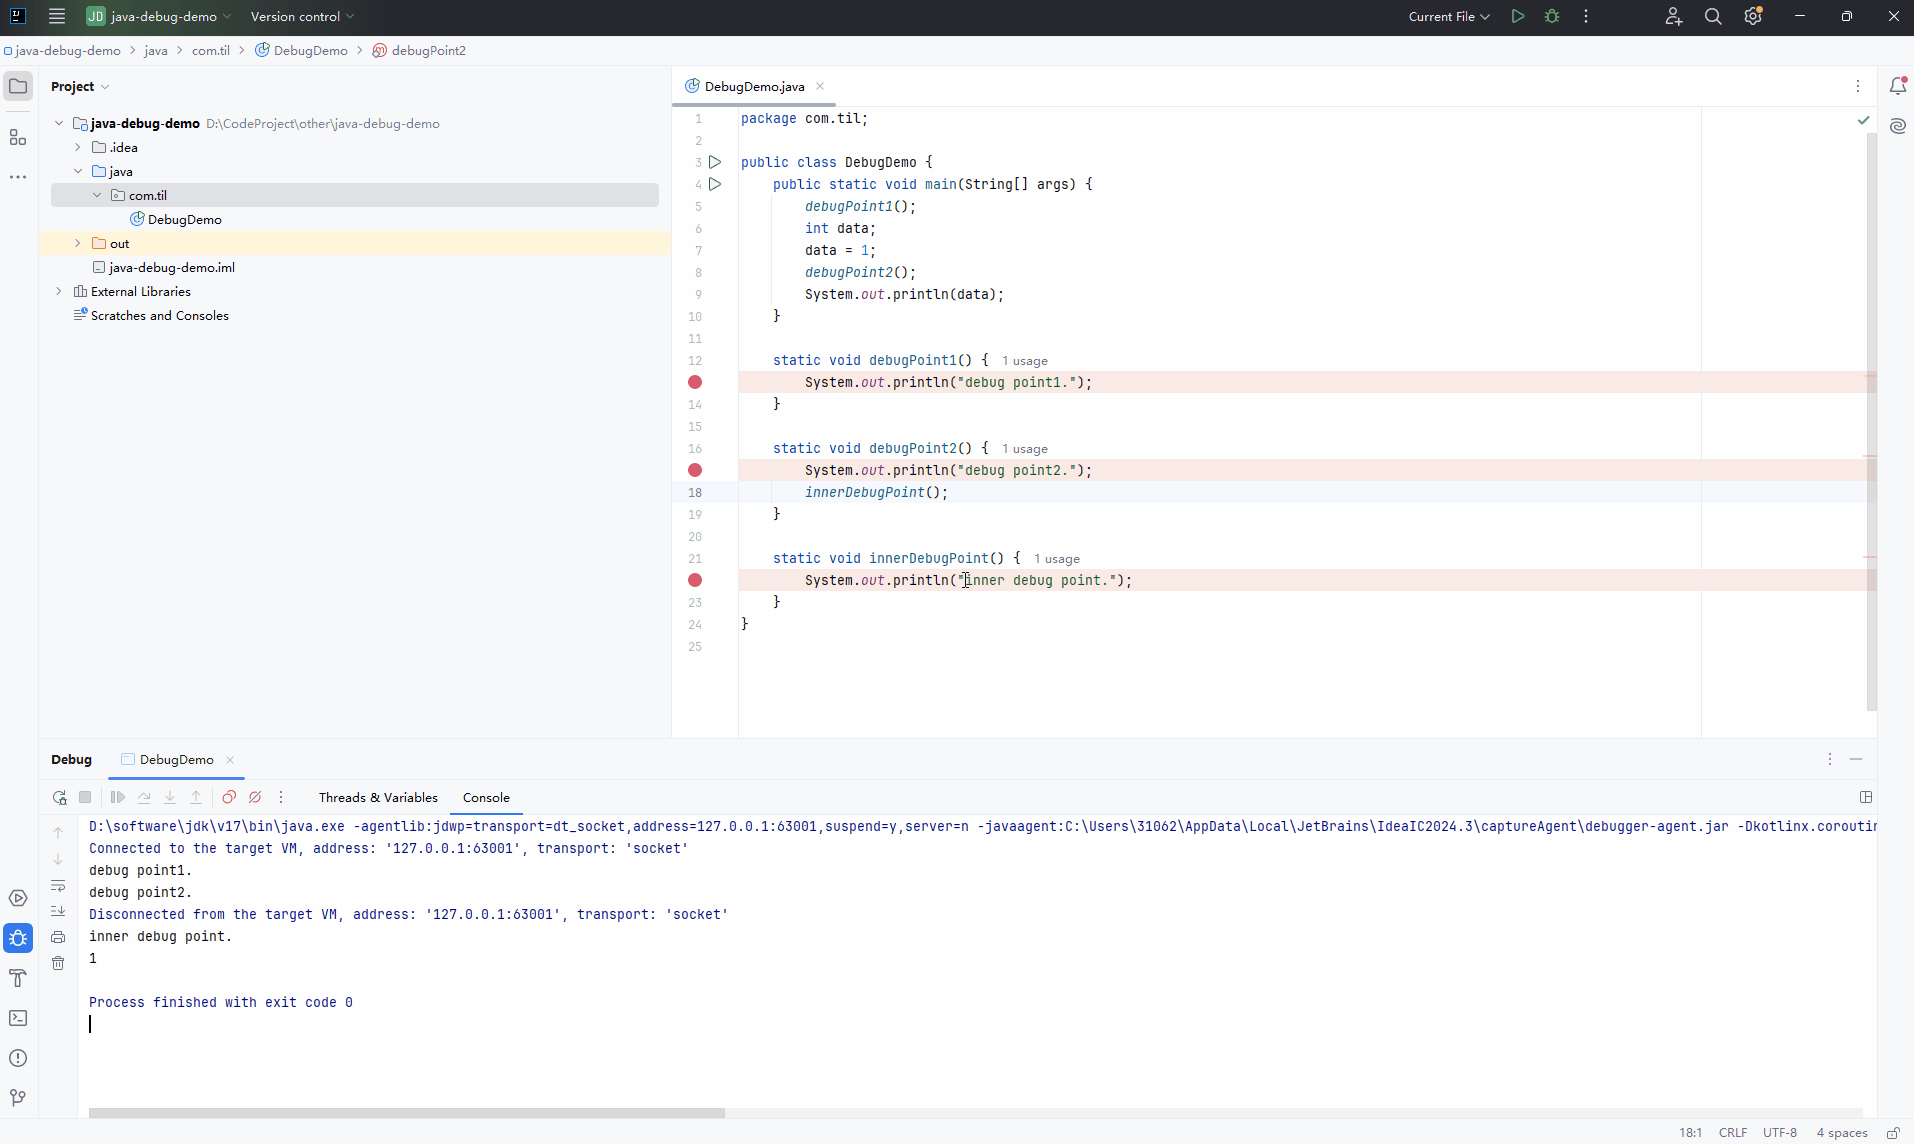Image resolution: width=1914 pixels, height=1144 pixels.
Task: Open Current File run configuration dropdown
Action: tap(1449, 16)
